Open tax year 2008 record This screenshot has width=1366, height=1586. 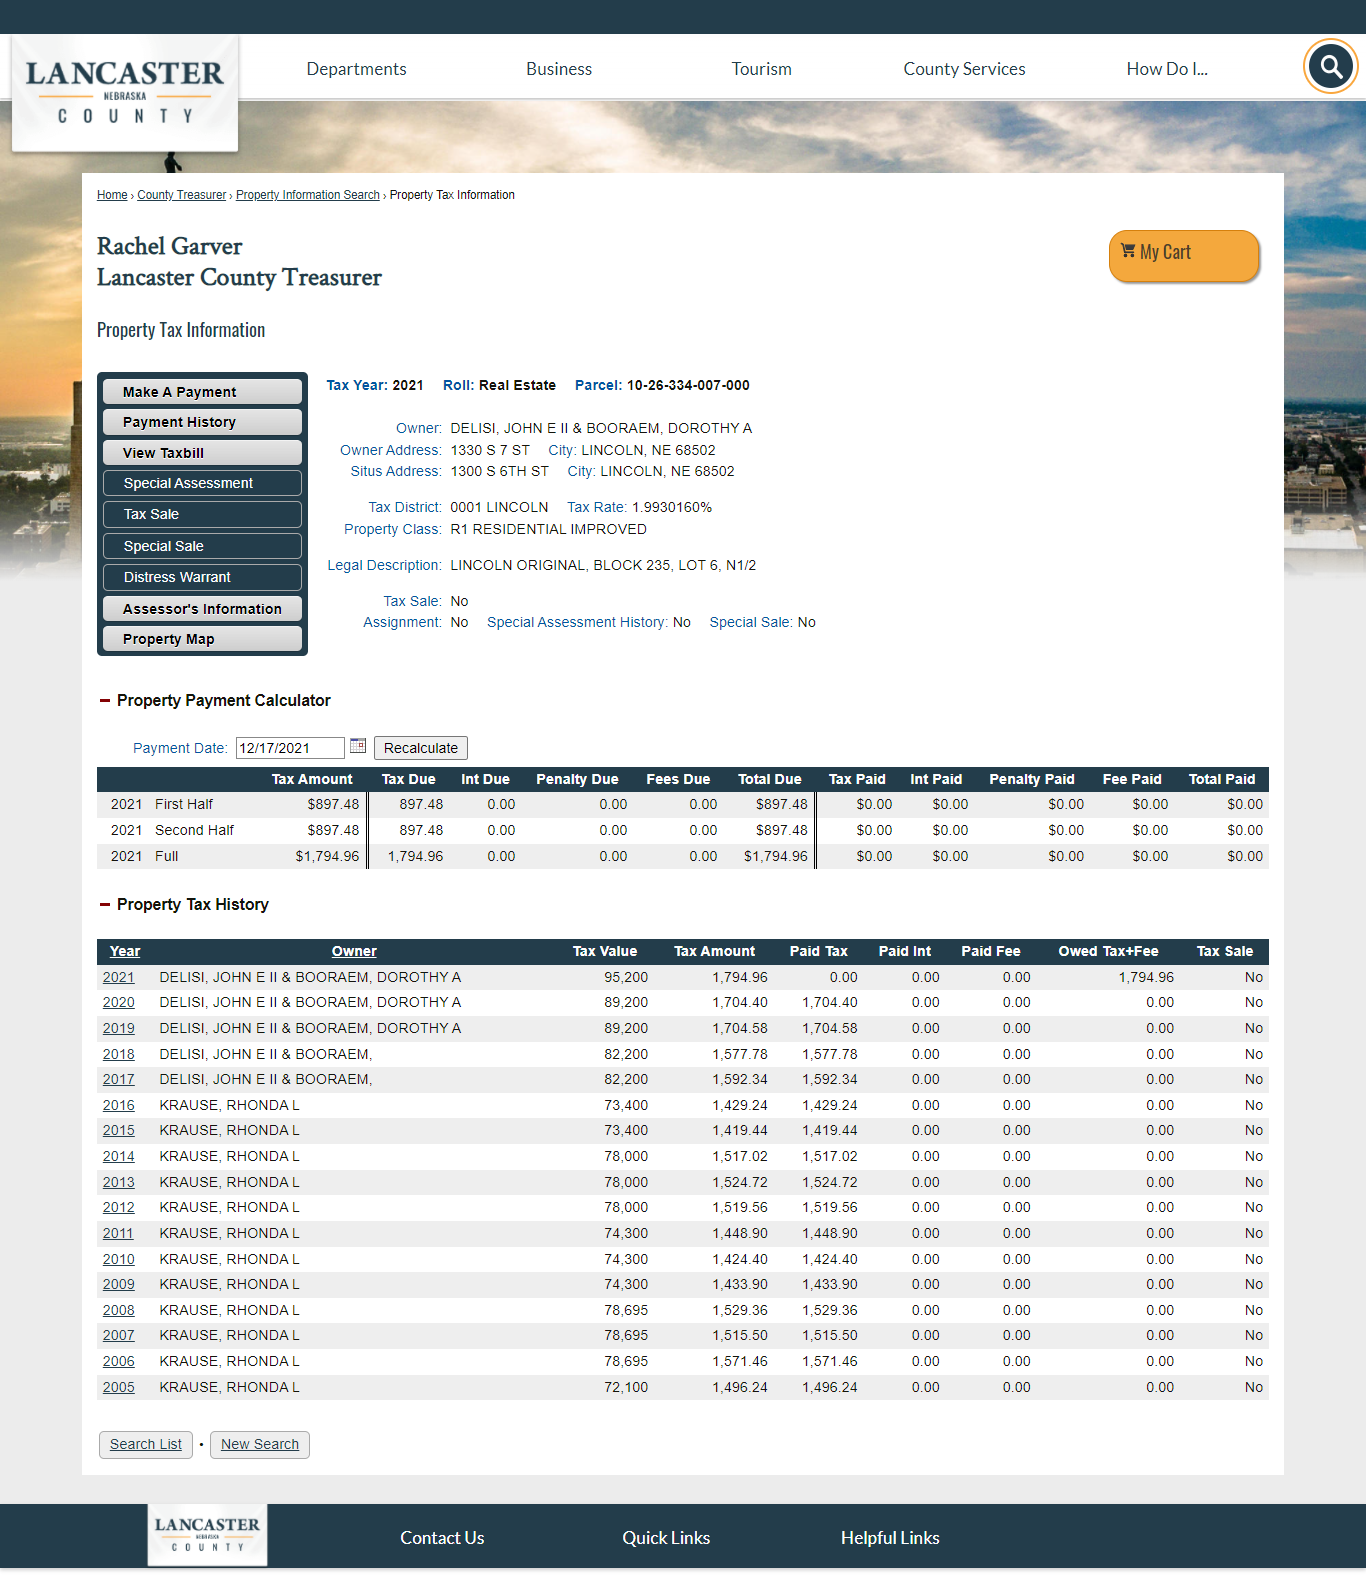tap(118, 1310)
